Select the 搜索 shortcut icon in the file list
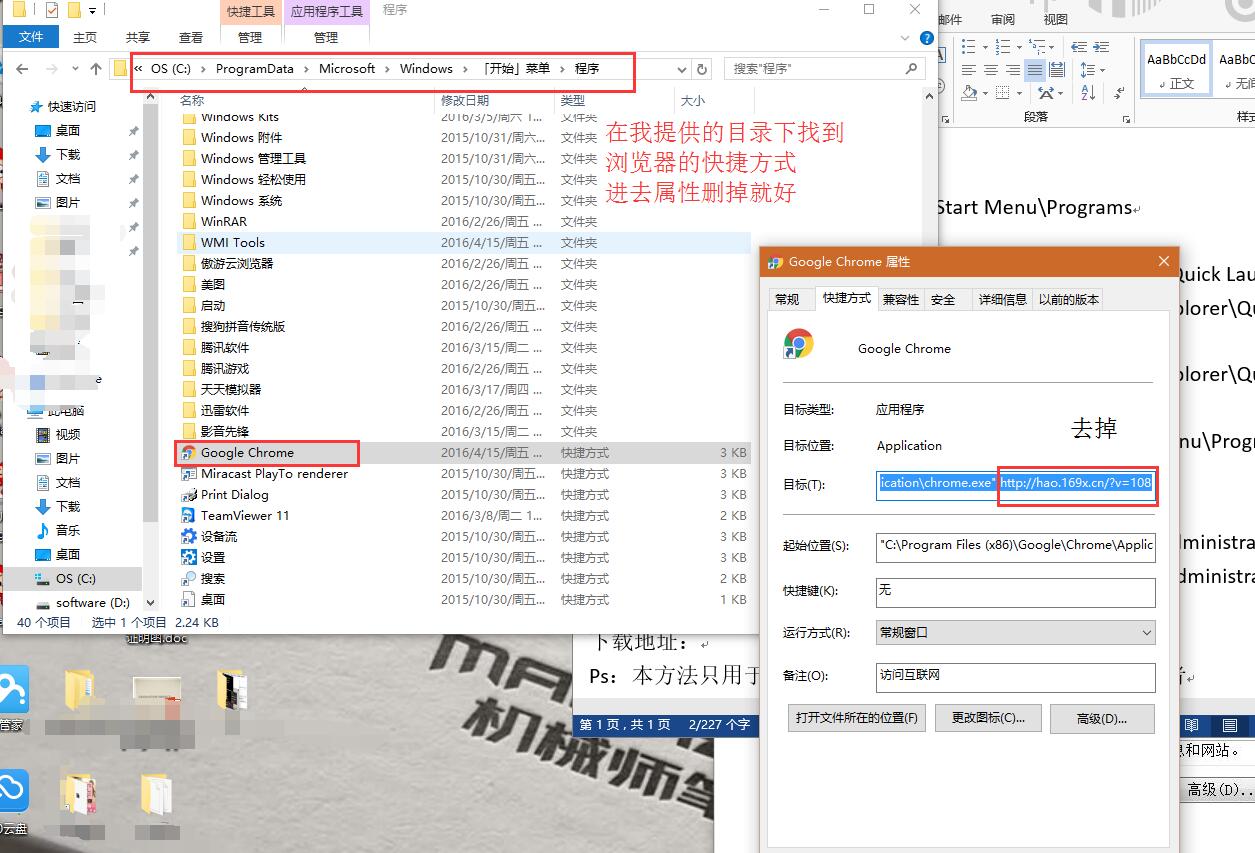 (x=188, y=579)
